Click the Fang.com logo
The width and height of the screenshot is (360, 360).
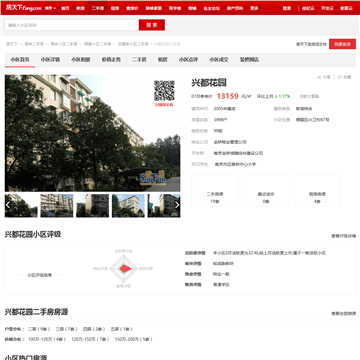point(23,8)
